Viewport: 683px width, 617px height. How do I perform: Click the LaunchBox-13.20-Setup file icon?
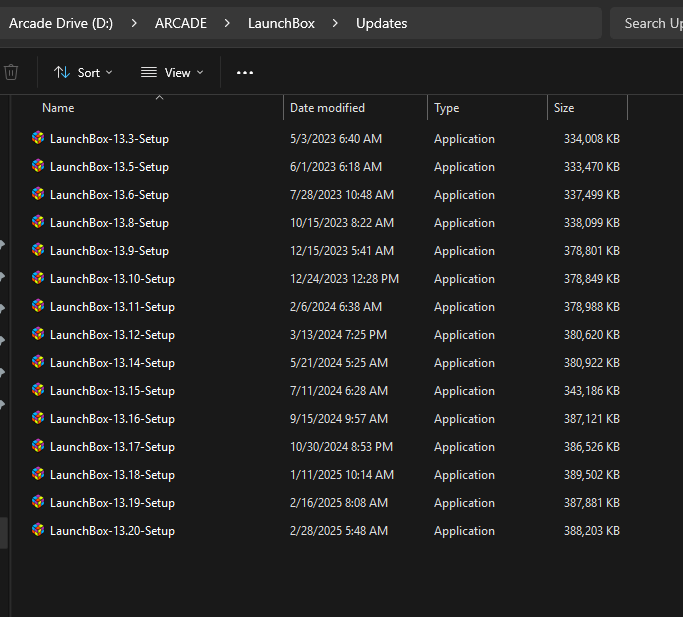click(x=38, y=530)
